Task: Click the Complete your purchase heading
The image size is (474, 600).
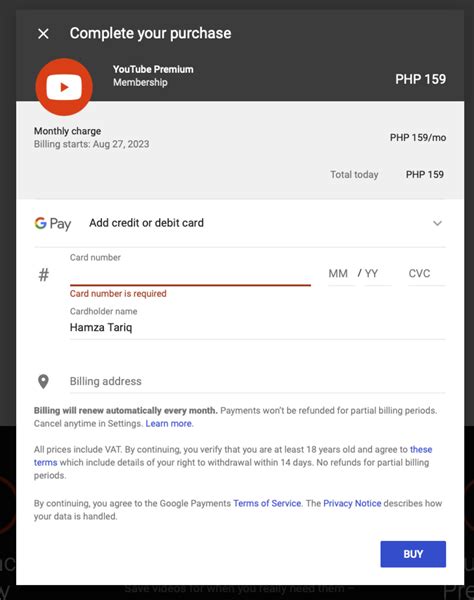Action: point(150,34)
